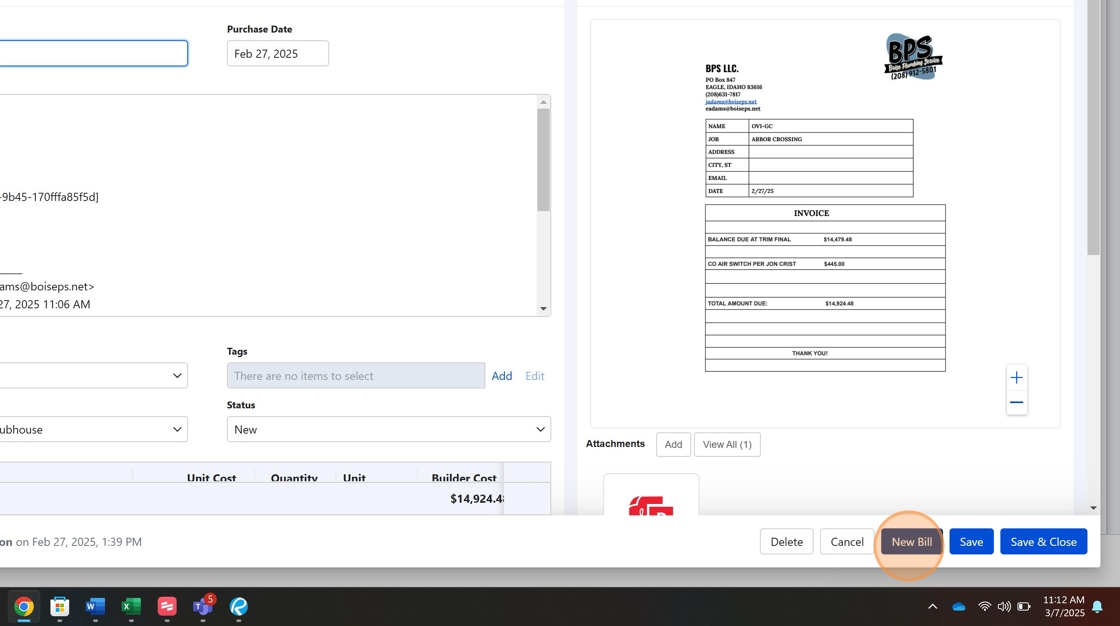Screen dimensions: 1120x626
Task: Open the Tags selection field
Action: [356, 376]
